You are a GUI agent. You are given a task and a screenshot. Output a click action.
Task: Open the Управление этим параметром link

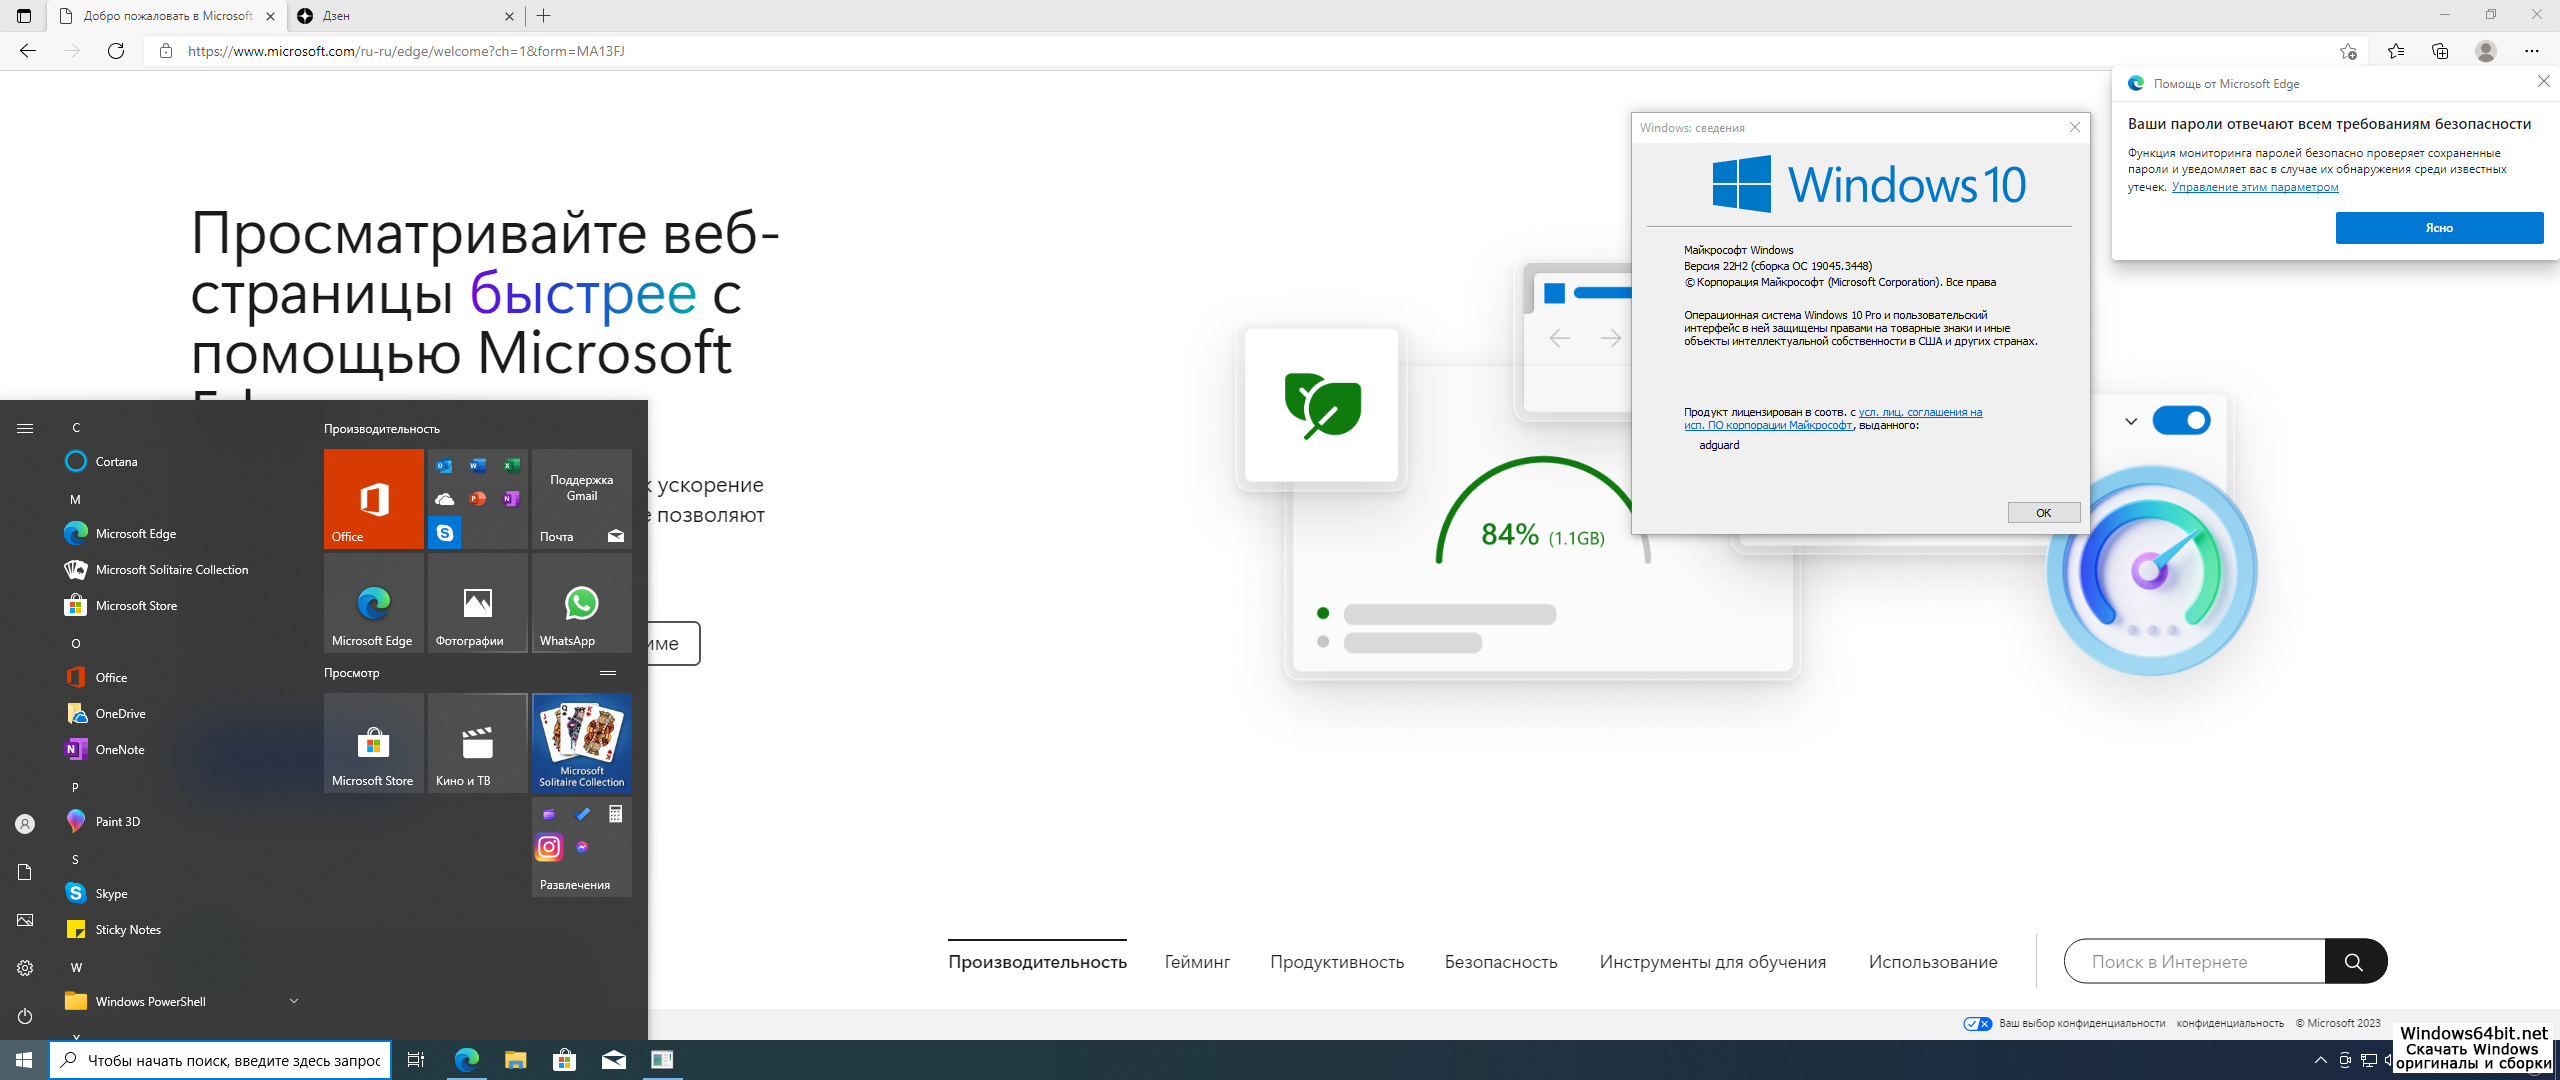pos(2254,187)
